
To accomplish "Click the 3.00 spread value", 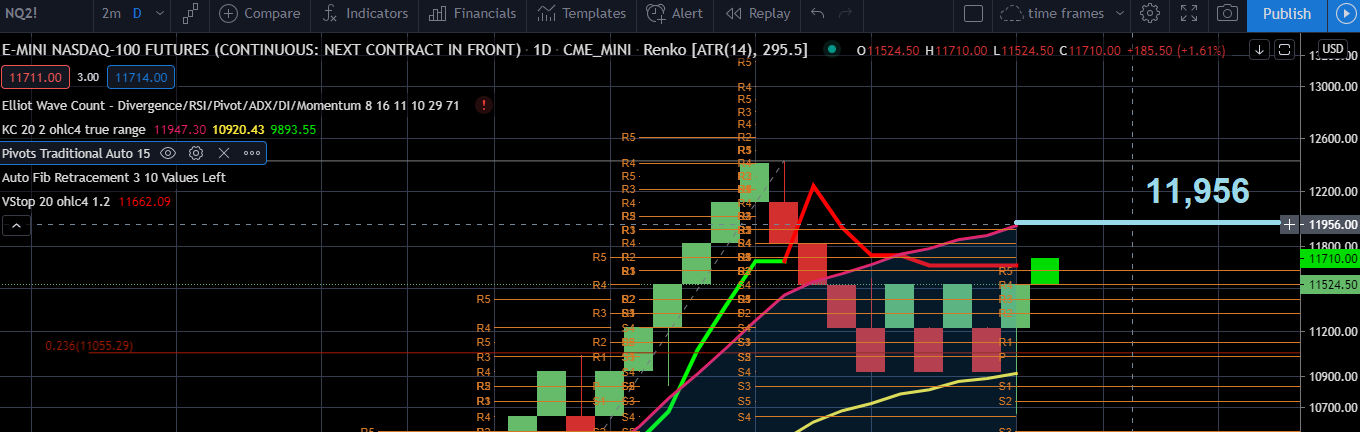I will [x=88, y=77].
